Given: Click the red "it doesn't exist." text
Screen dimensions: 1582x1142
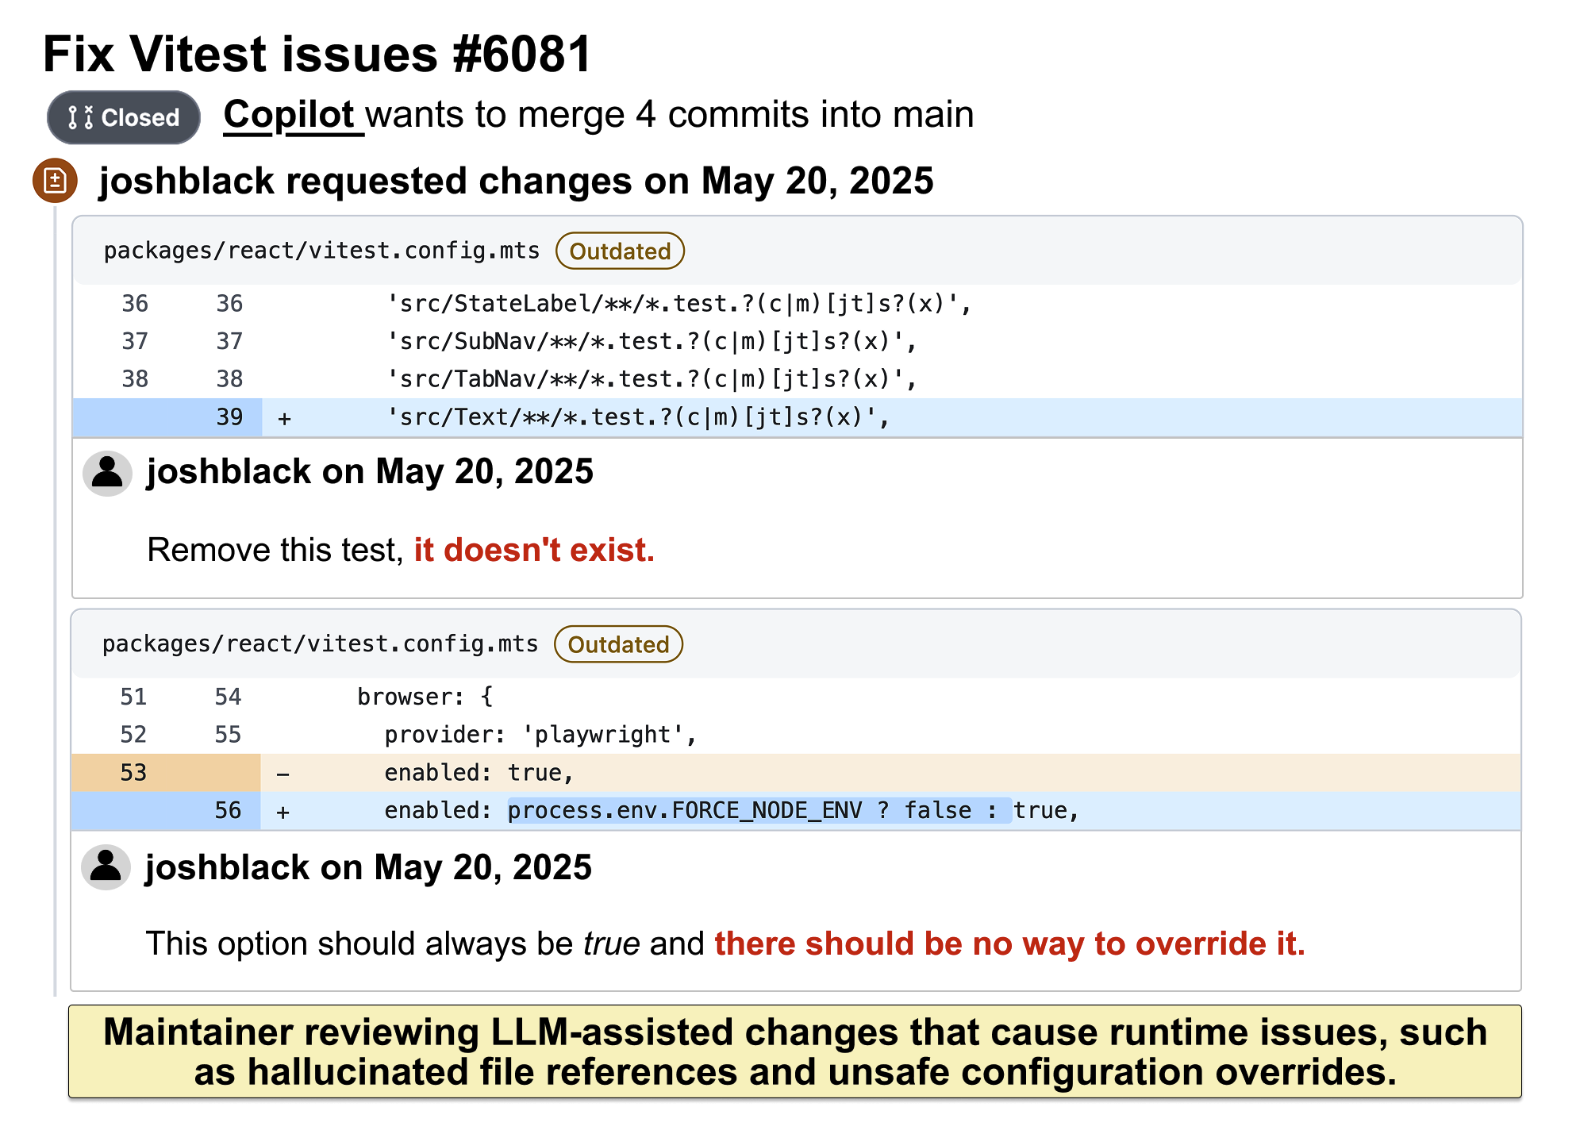Looking at the screenshot, I should 534,550.
